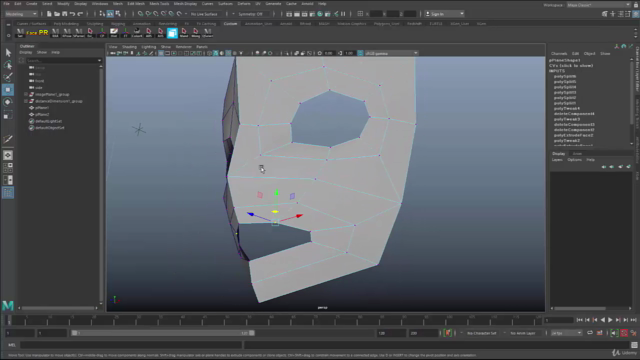
Task: Open the No Anim Layer dropdown
Action: click(x=524, y=333)
